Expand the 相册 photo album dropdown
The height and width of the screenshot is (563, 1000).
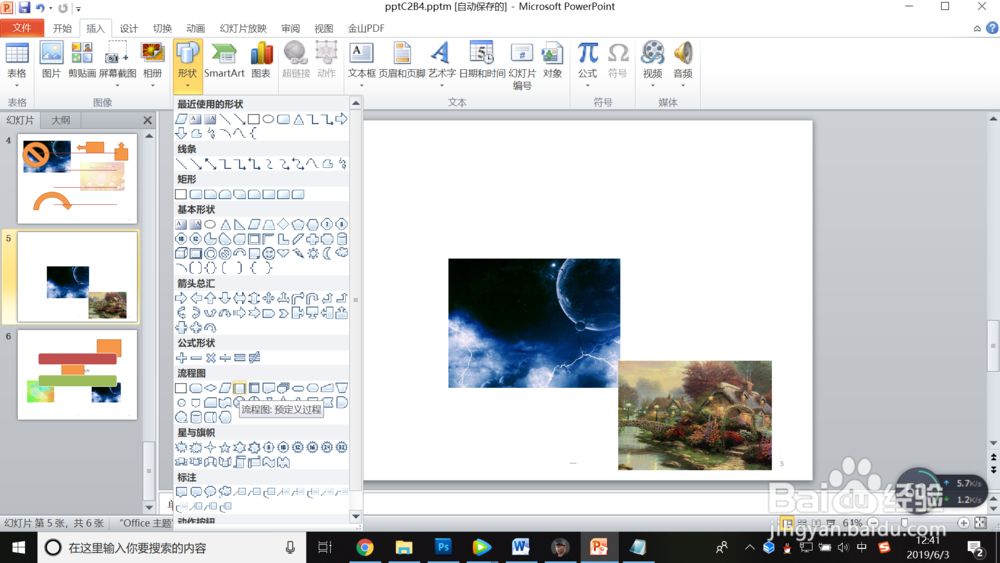coord(152,85)
